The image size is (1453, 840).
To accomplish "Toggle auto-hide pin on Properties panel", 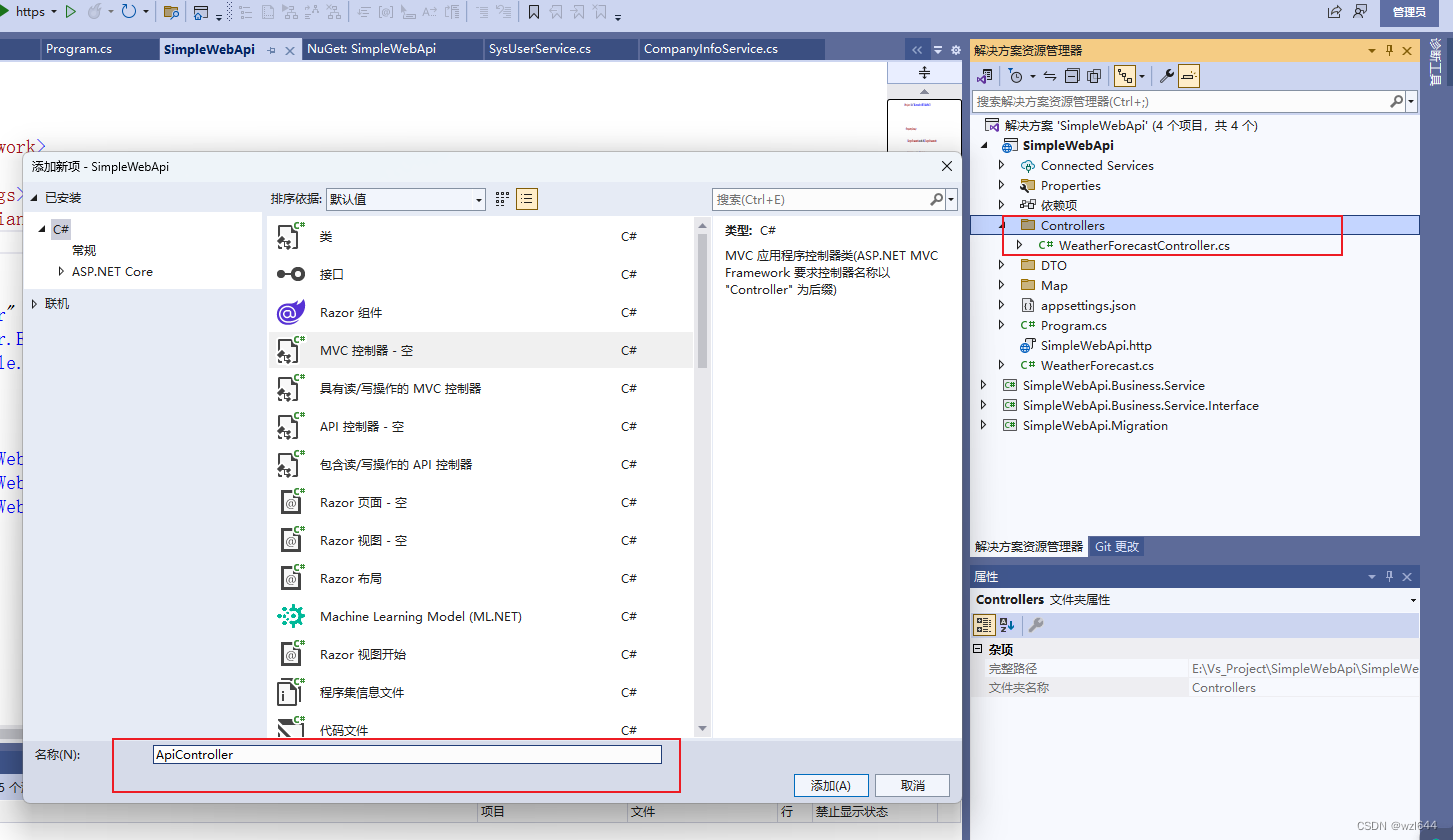I will click(x=1388, y=577).
